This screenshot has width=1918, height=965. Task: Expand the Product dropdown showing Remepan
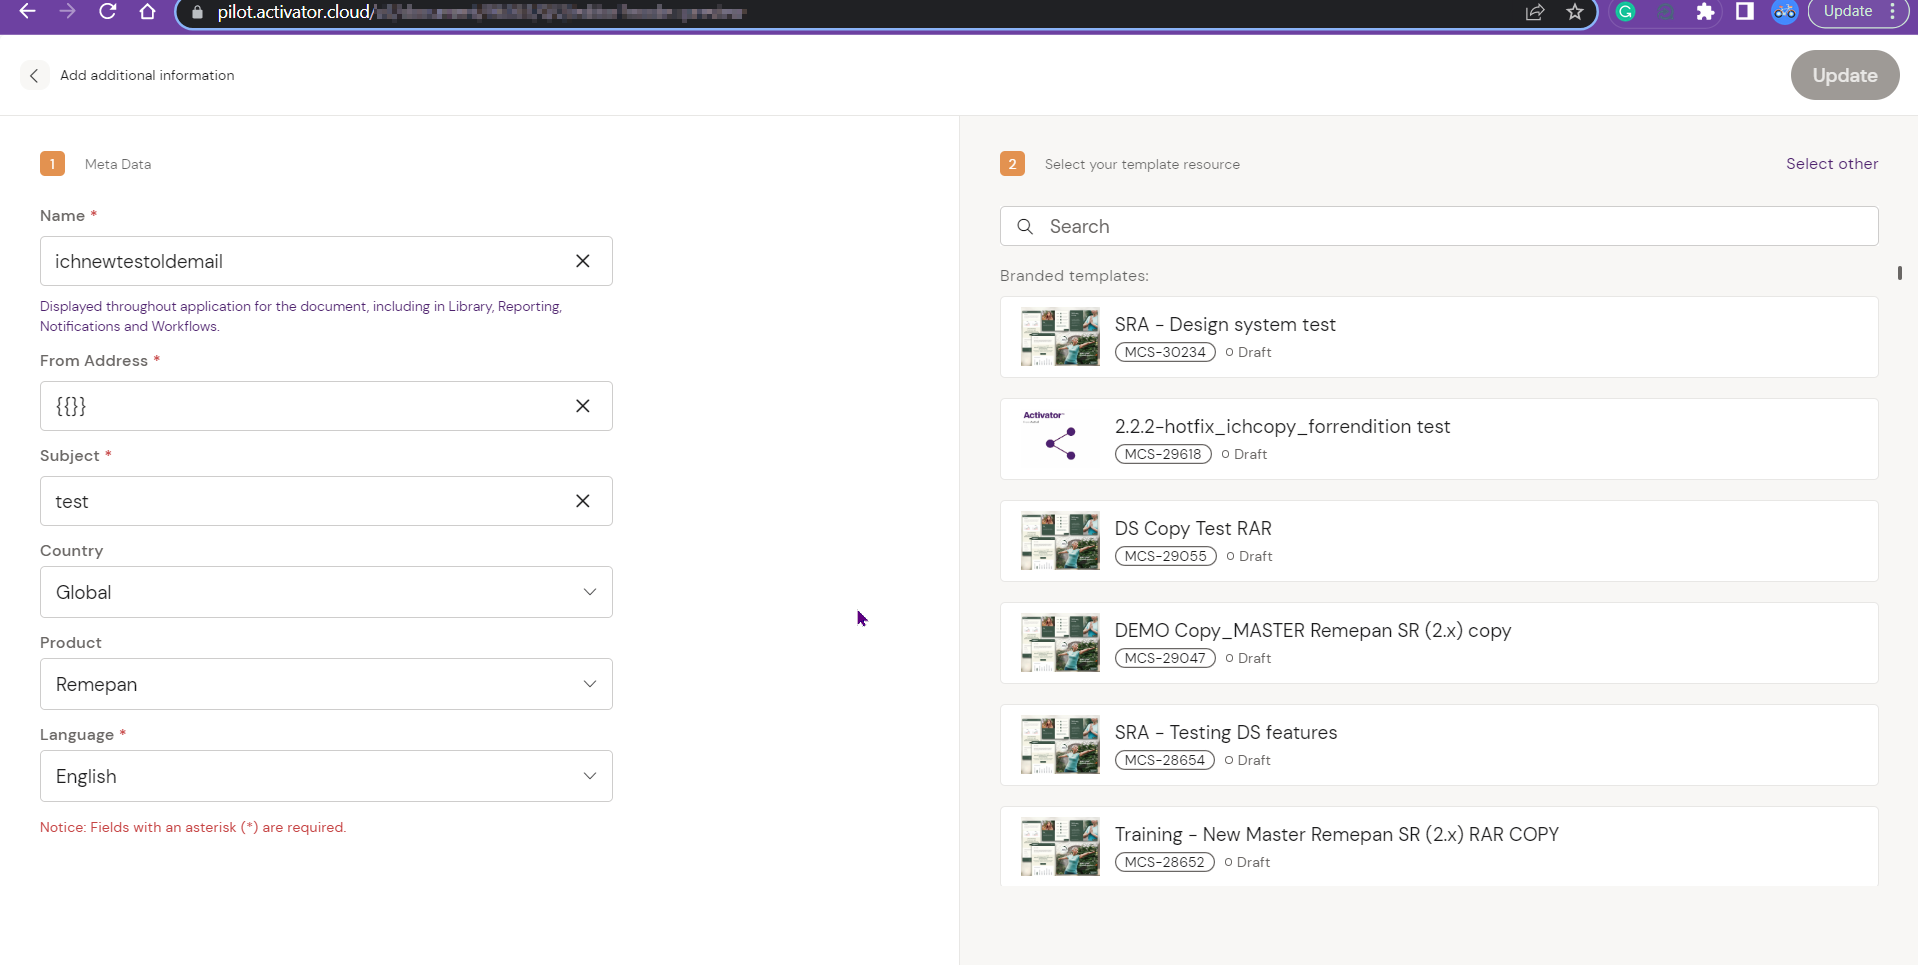pos(326,684)
